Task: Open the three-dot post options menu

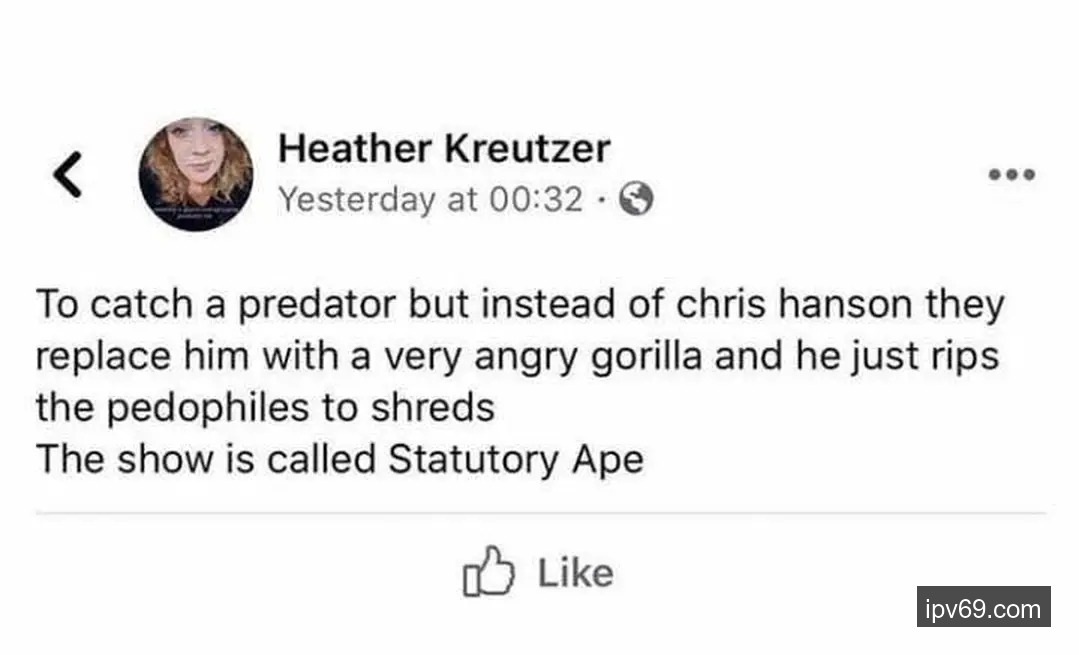Action: pos(1012,175)
